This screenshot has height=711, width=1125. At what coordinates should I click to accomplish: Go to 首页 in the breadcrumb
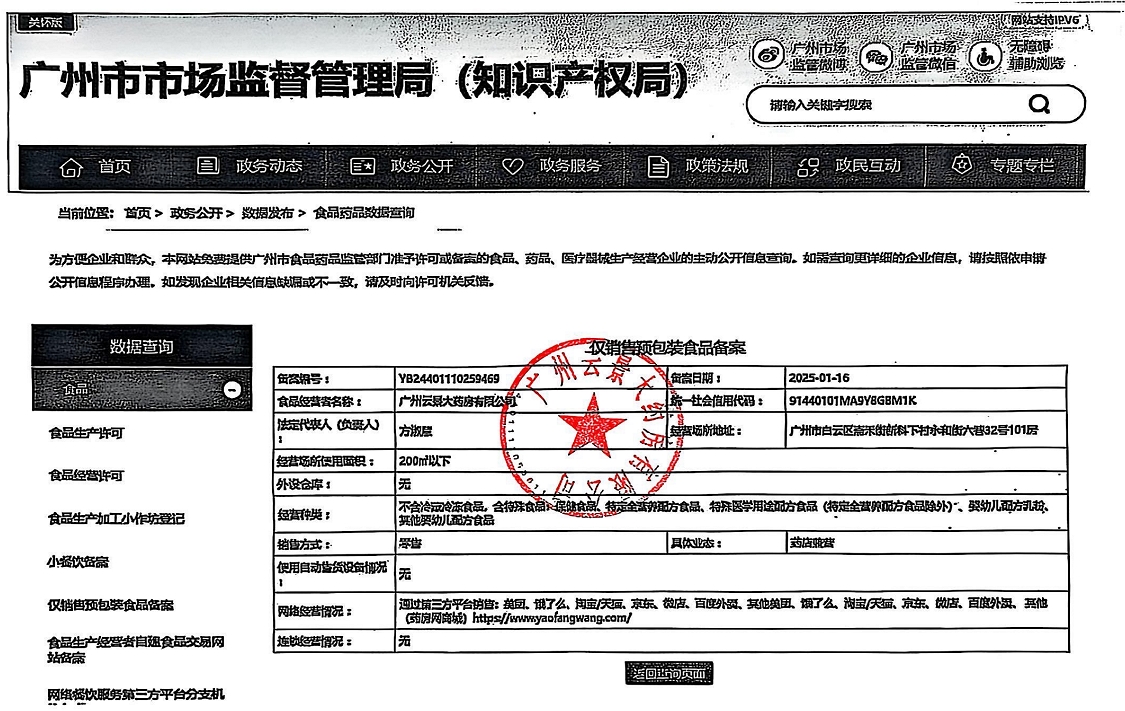point(138,213)
